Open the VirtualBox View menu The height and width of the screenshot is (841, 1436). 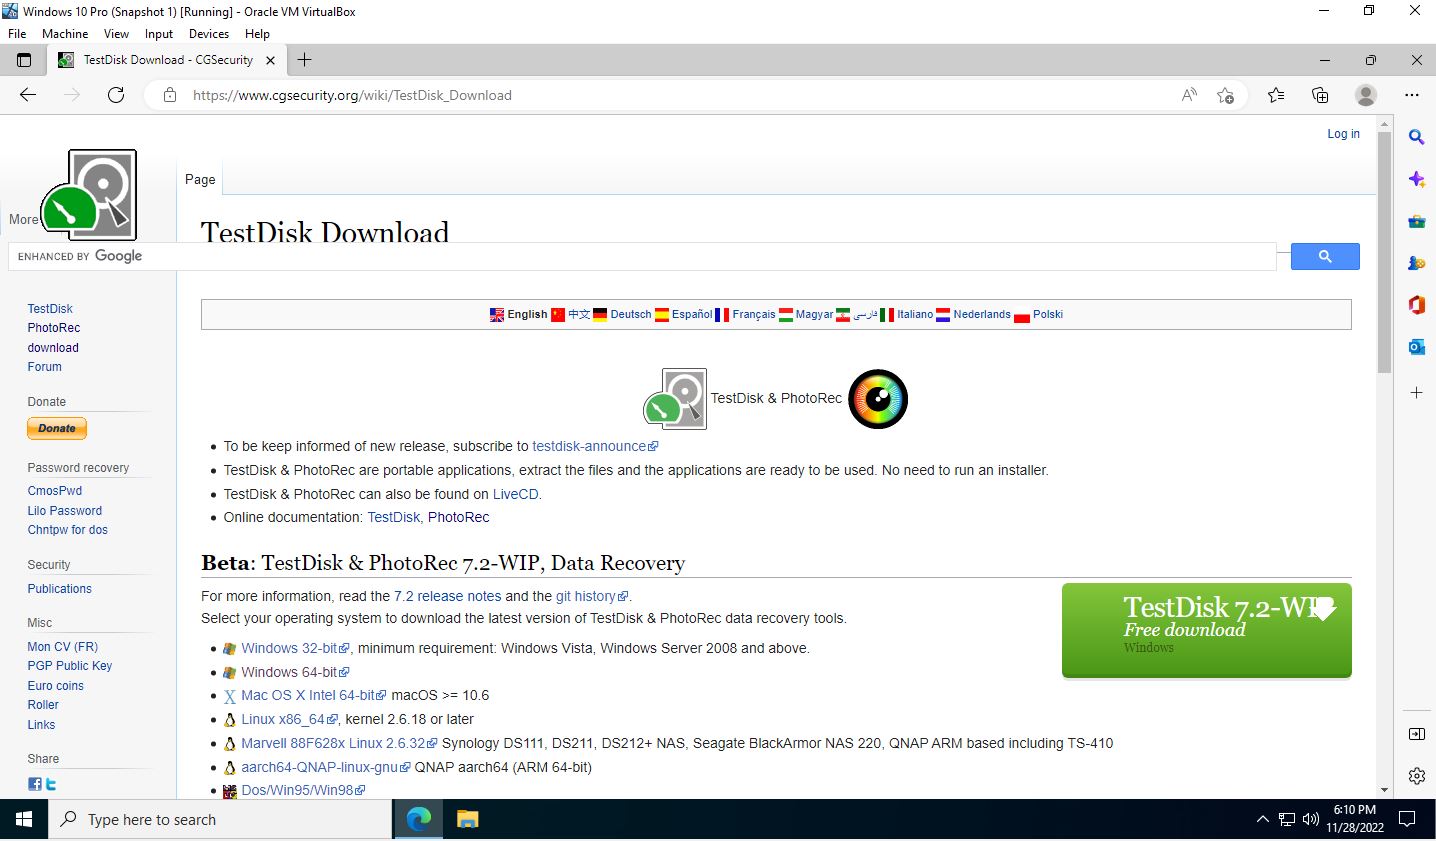tap(116, 33)
